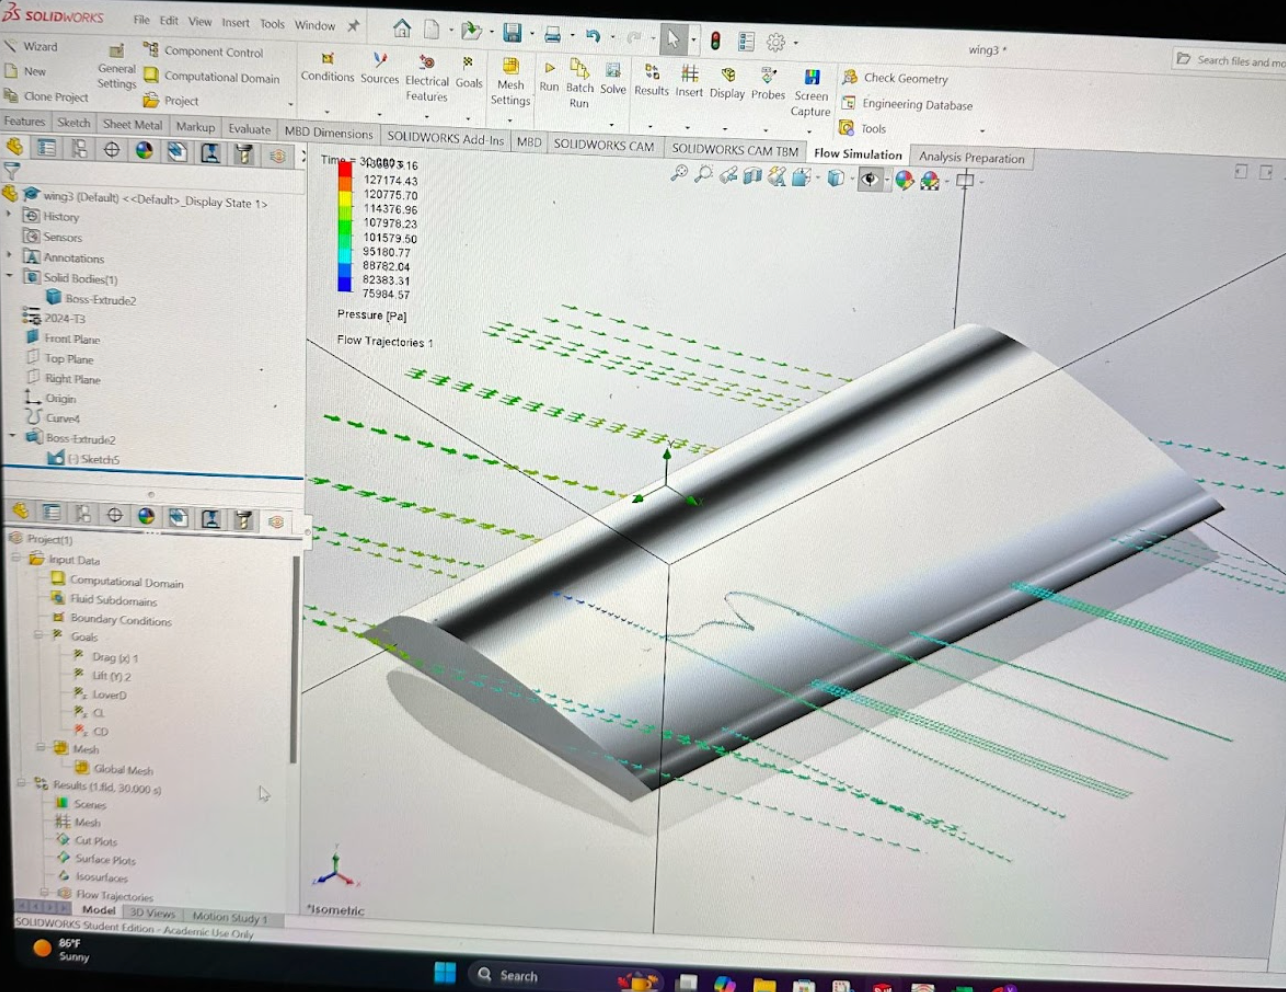Click Clone Project button
1286x992 pixels.
pyautogui.click(x=46, y=96)
